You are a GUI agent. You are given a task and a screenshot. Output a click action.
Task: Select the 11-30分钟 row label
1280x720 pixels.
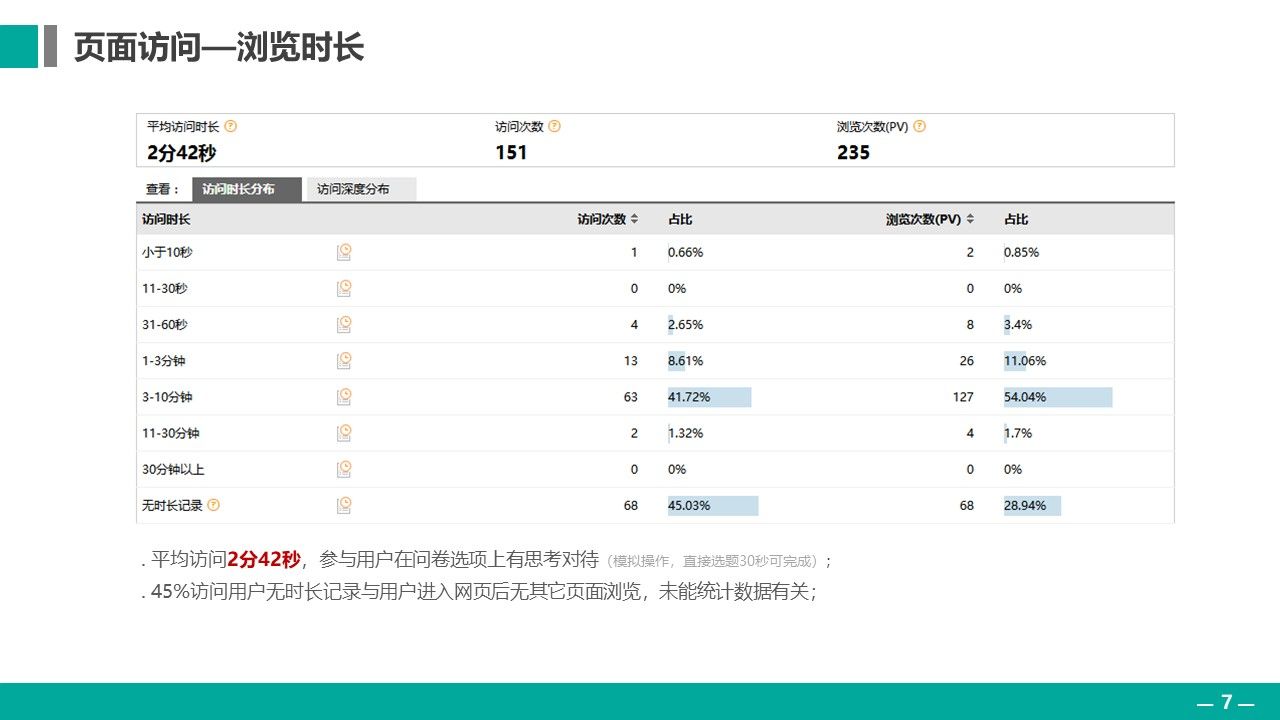point(170,433)
